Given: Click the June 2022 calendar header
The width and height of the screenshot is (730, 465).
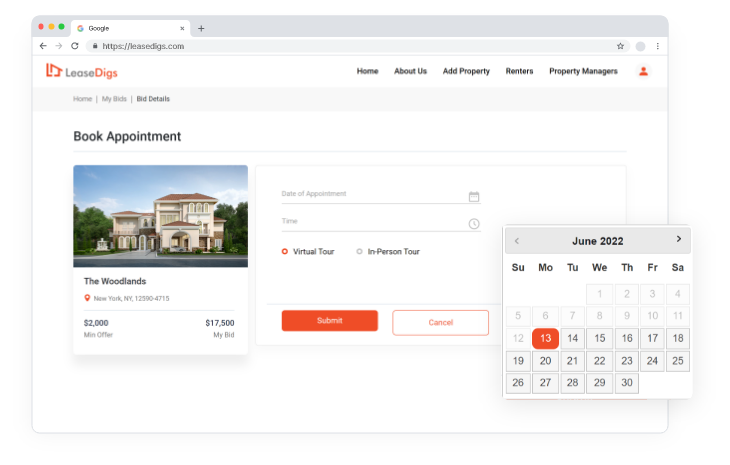Looking at the screenshot, I should click(598, 241).
